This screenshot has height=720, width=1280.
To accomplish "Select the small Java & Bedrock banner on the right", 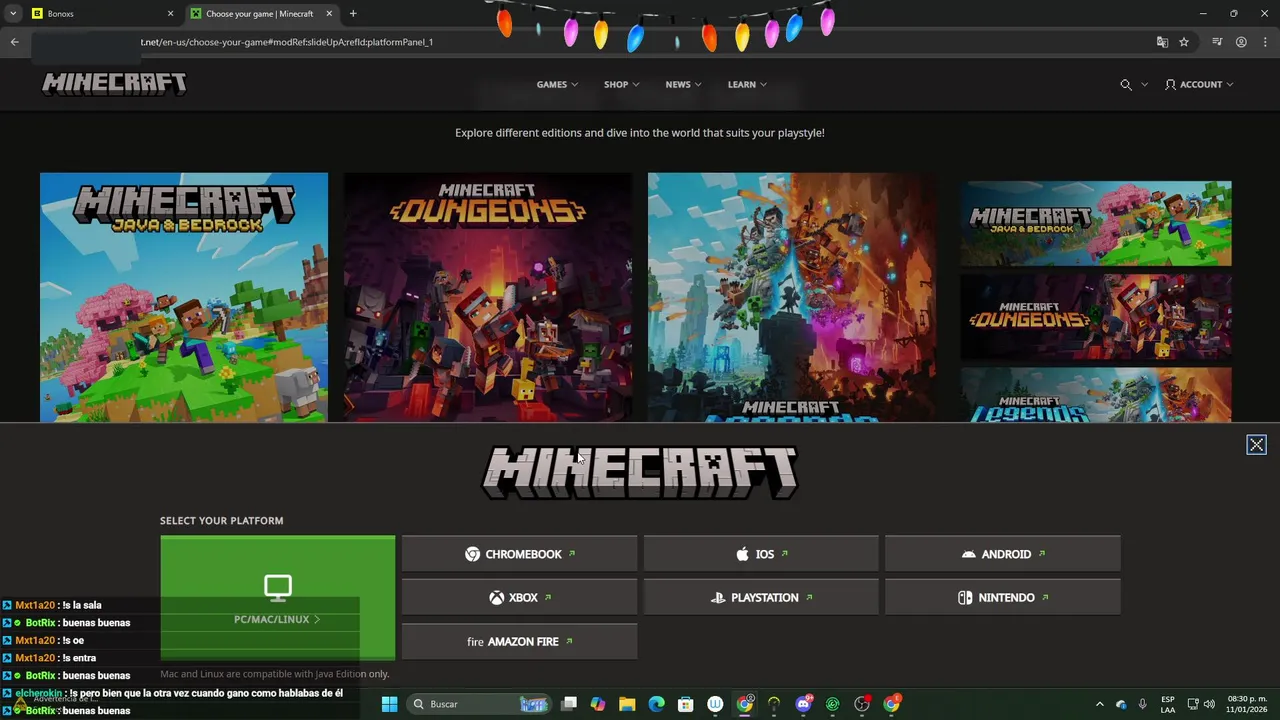I will (1096, 223).
